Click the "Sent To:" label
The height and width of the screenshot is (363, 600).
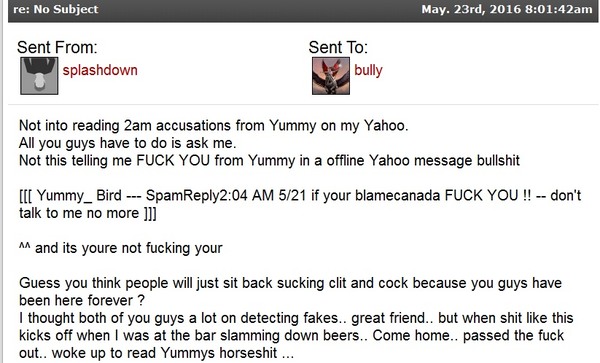click(338, 47)
